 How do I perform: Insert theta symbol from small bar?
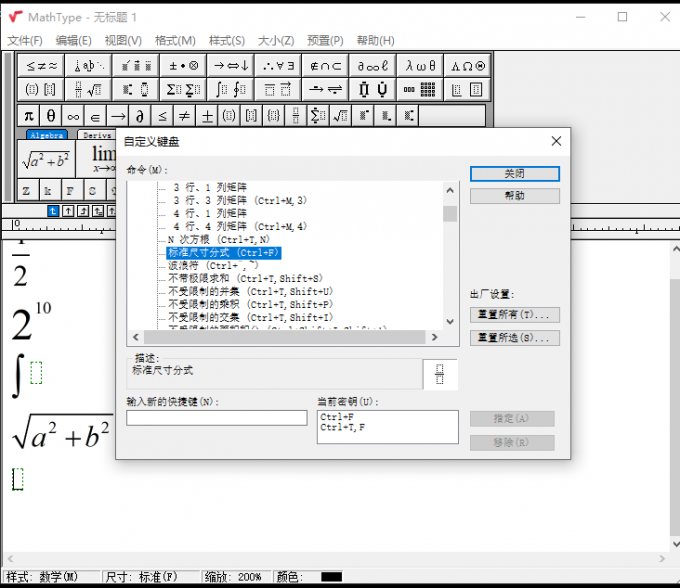point(51,116)
